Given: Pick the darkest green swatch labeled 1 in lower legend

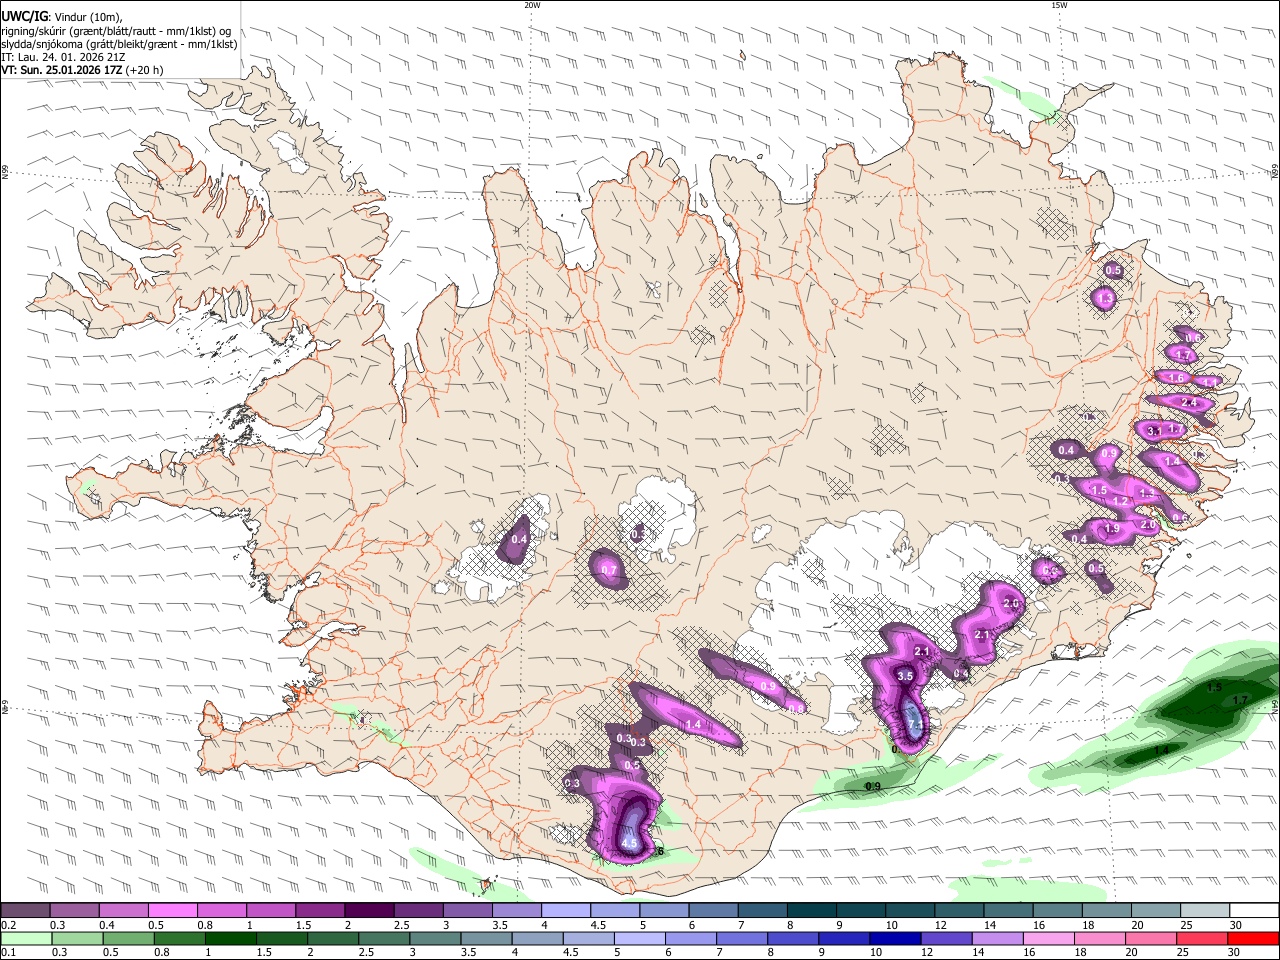Looking at the screenshot, I should click(230, 938).
